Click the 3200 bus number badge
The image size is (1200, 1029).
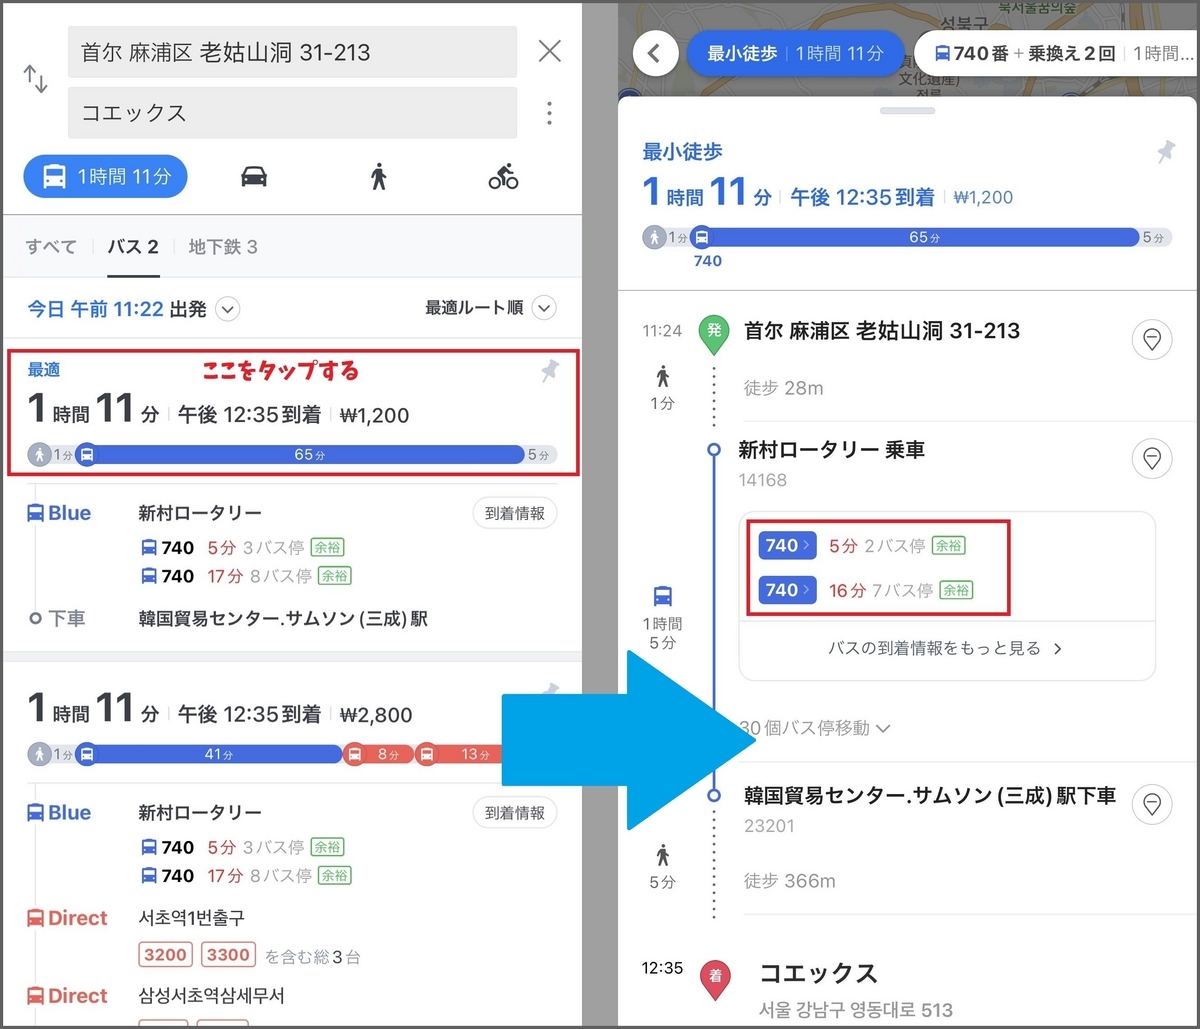coord(166,955)
